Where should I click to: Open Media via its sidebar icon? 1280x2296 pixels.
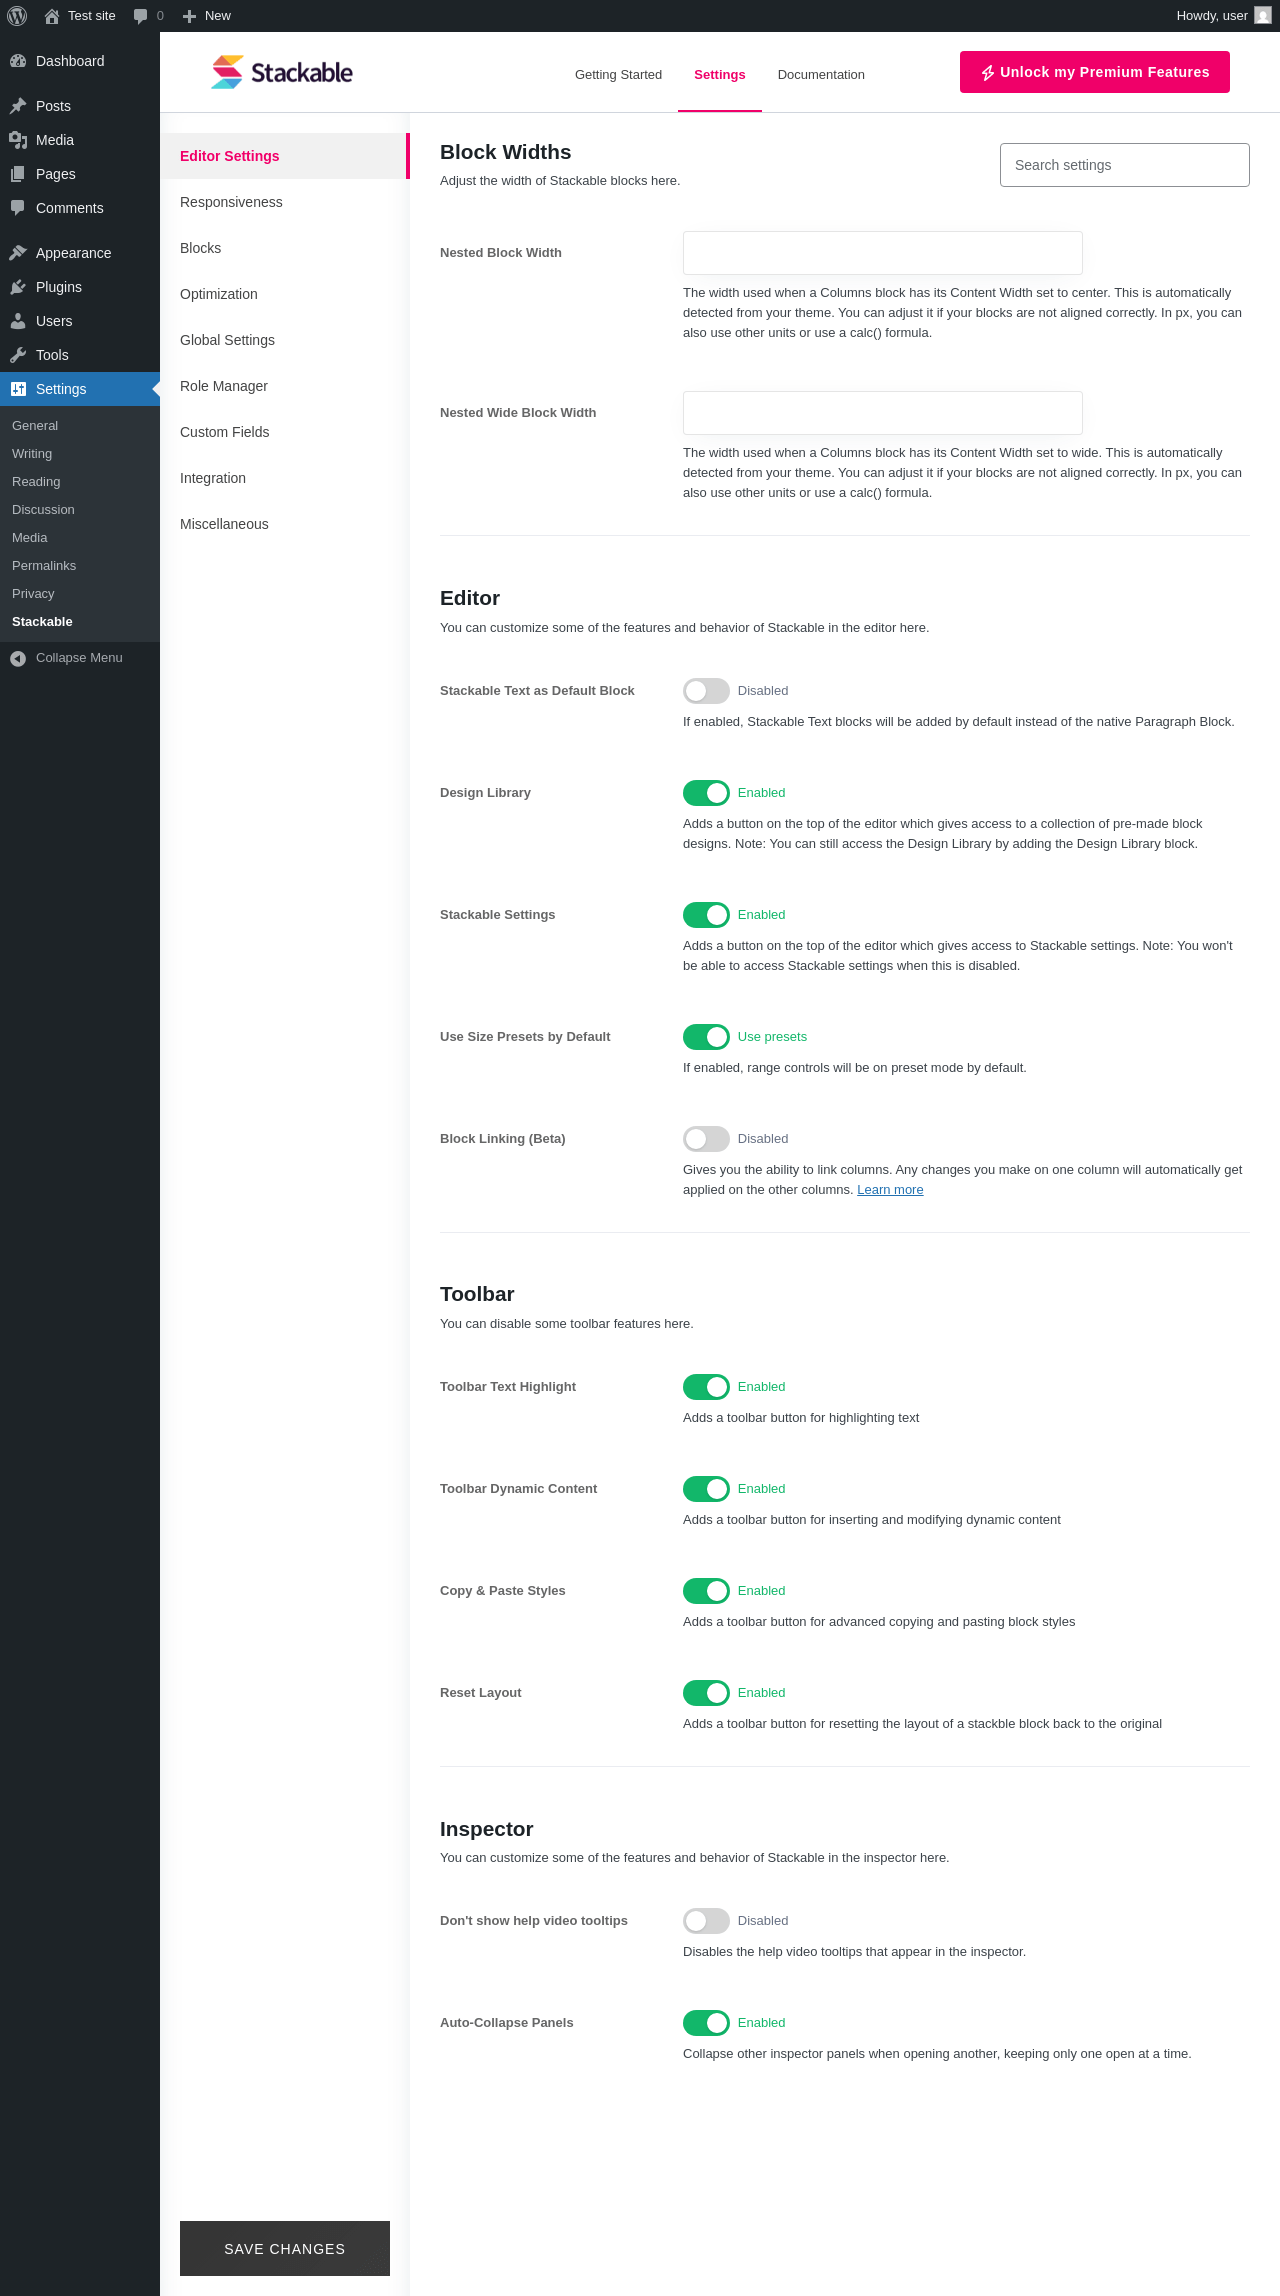pyautogui.click(x=18, y=140)
